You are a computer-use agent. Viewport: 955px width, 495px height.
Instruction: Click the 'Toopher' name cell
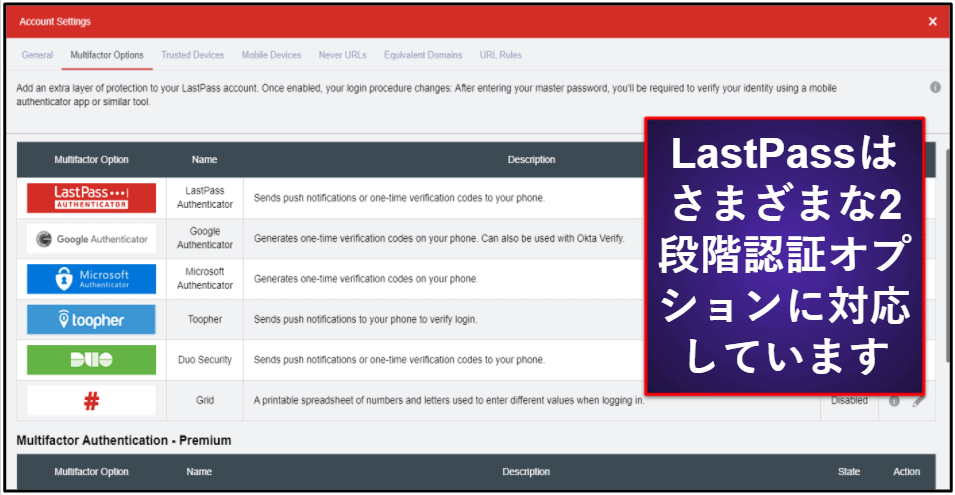(x=205, y=319)
